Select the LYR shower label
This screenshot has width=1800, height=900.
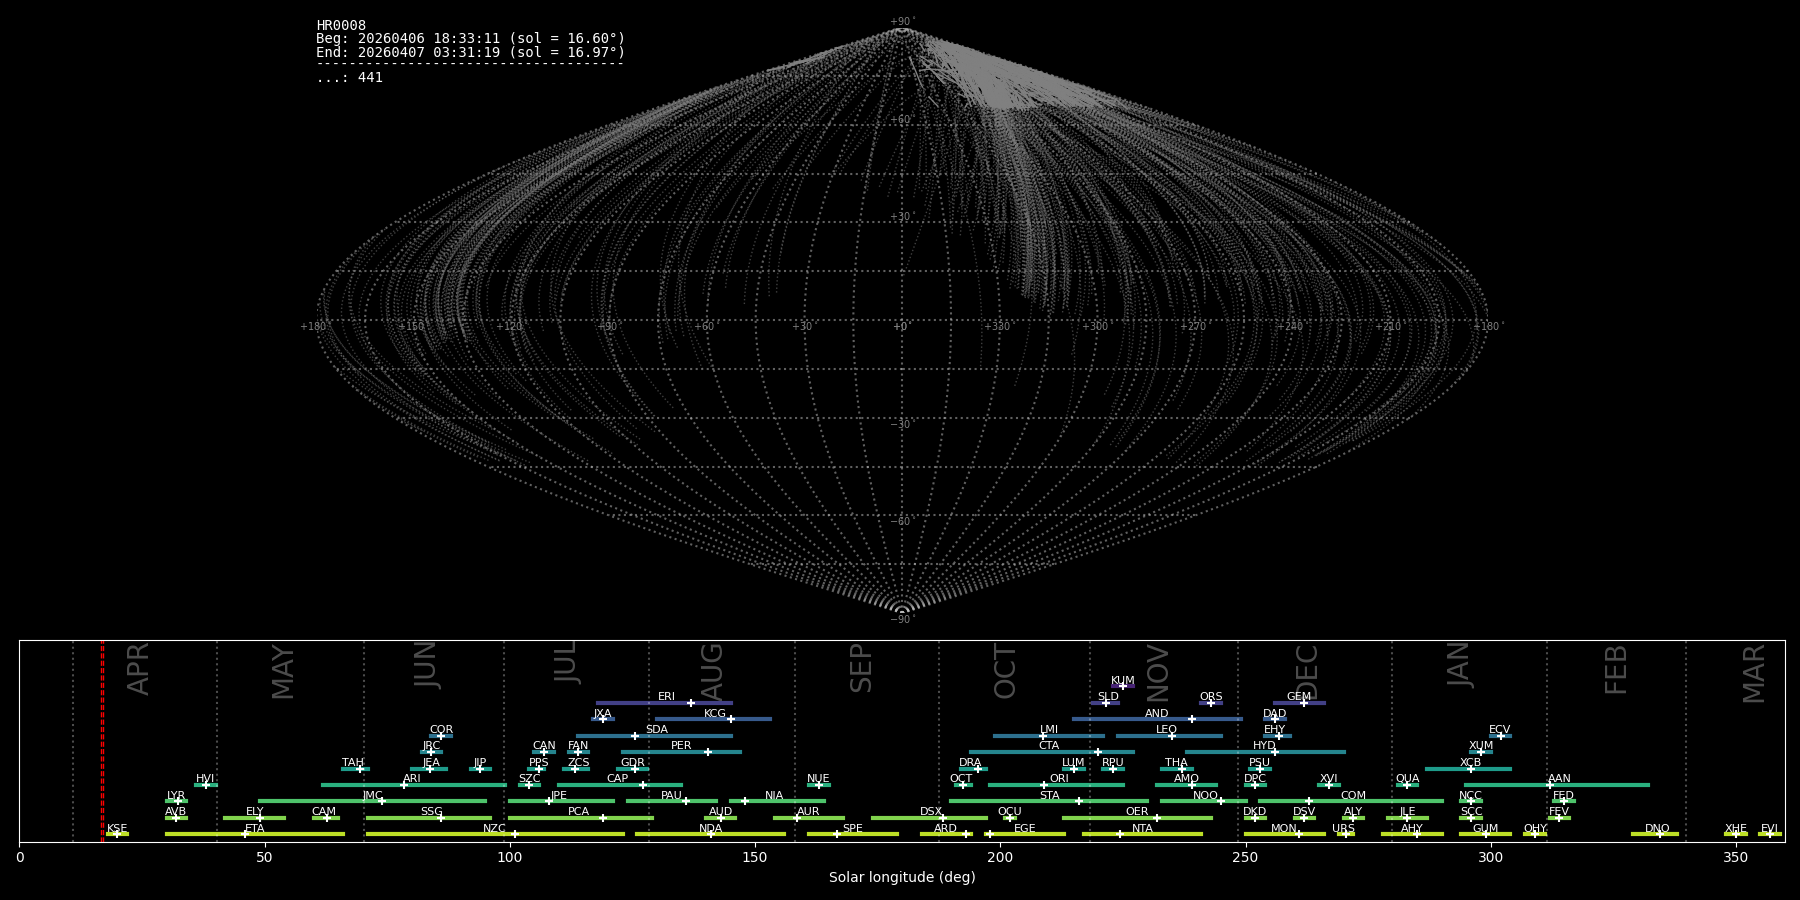coord(176,795)
